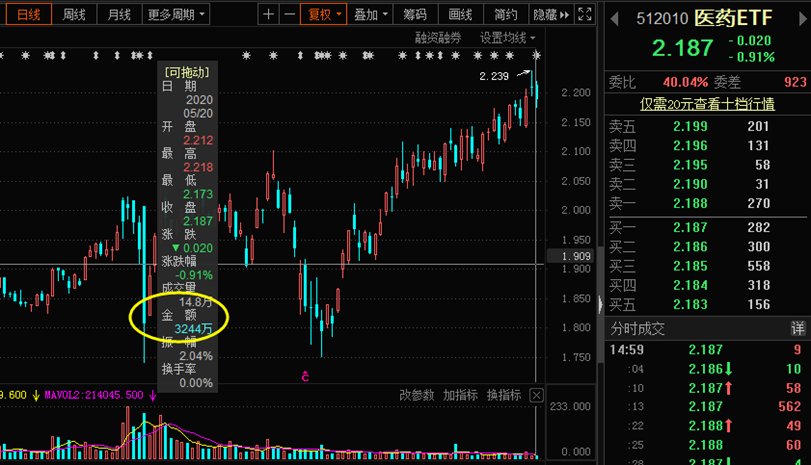Click the 委差 923 value
Image resolution: width=811 pixels, height=465 pixels.
click(795, 82)
